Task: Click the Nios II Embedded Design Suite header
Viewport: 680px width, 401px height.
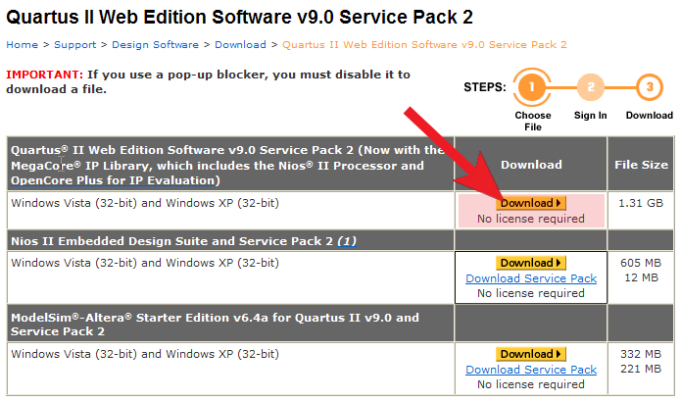Action: pos(183,241)
